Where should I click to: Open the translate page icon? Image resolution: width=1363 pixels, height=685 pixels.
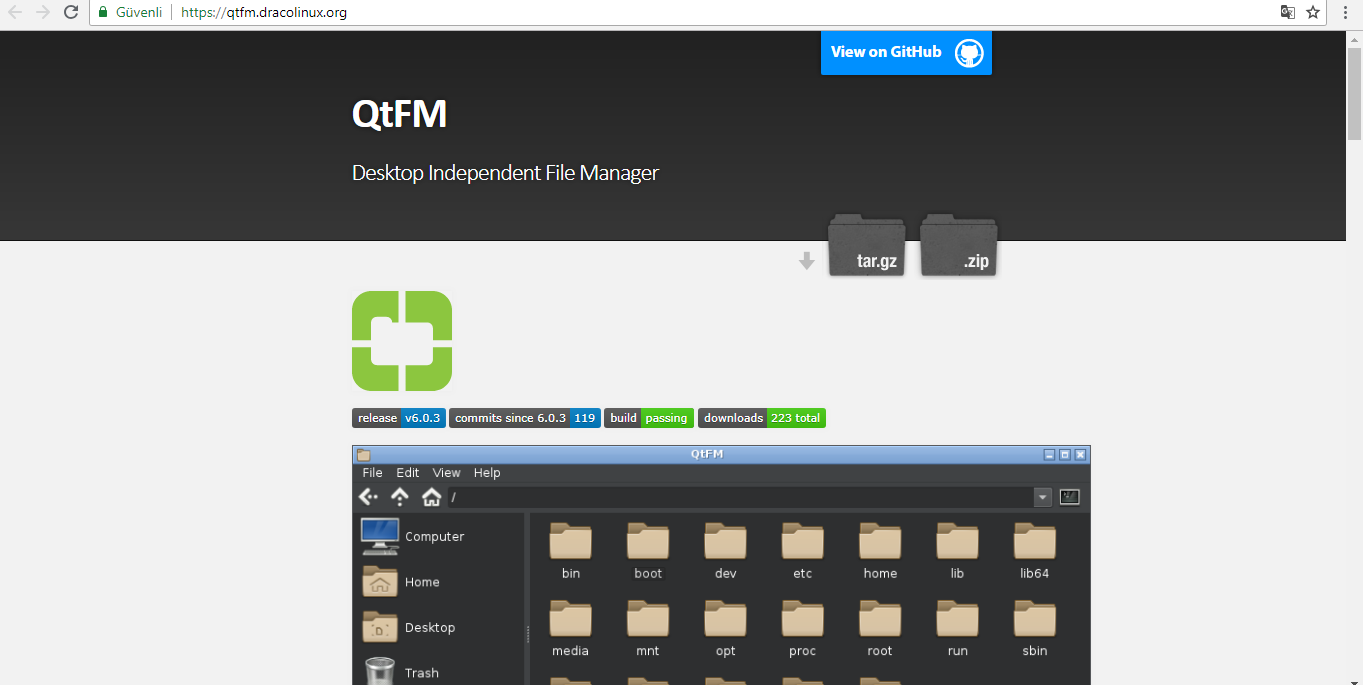click(x=1288, y=12)
